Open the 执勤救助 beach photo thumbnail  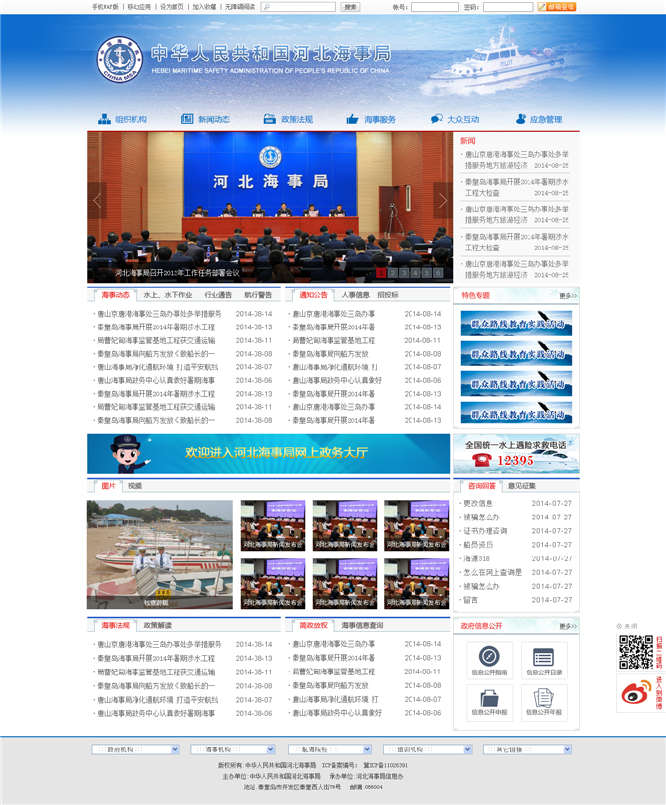click(159, 554)
